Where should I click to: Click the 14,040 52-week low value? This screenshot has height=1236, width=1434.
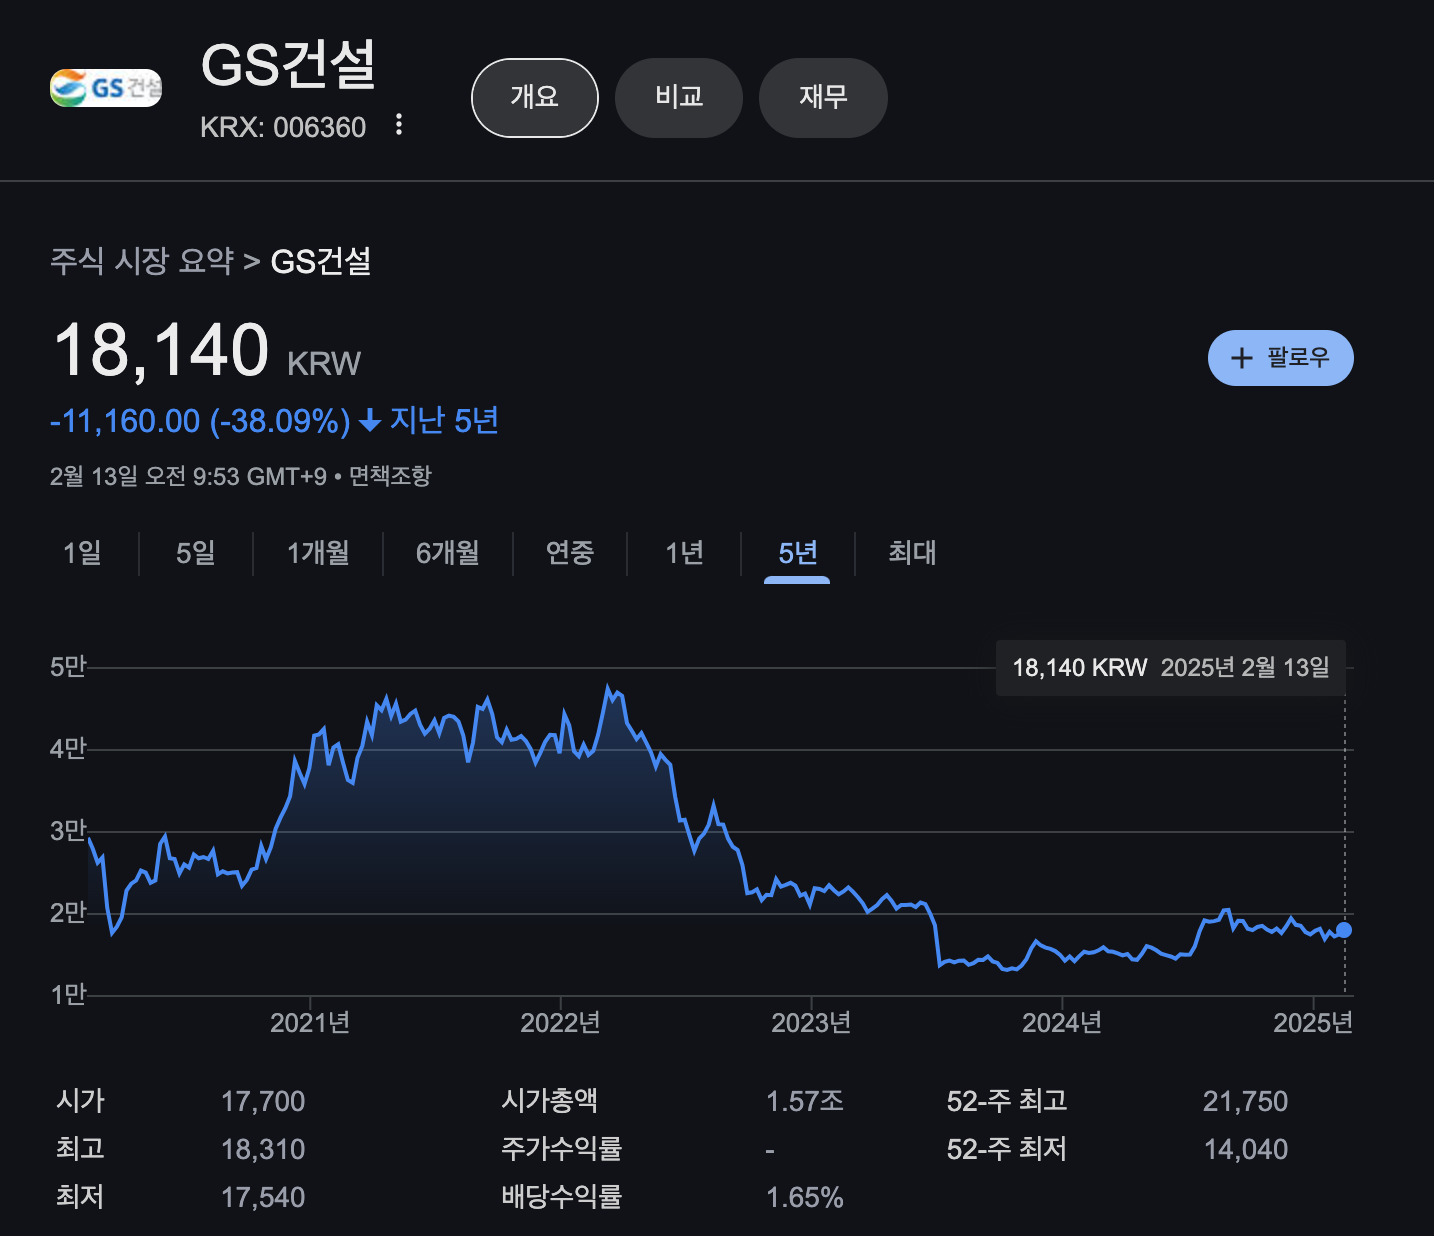point(1245,1150)
